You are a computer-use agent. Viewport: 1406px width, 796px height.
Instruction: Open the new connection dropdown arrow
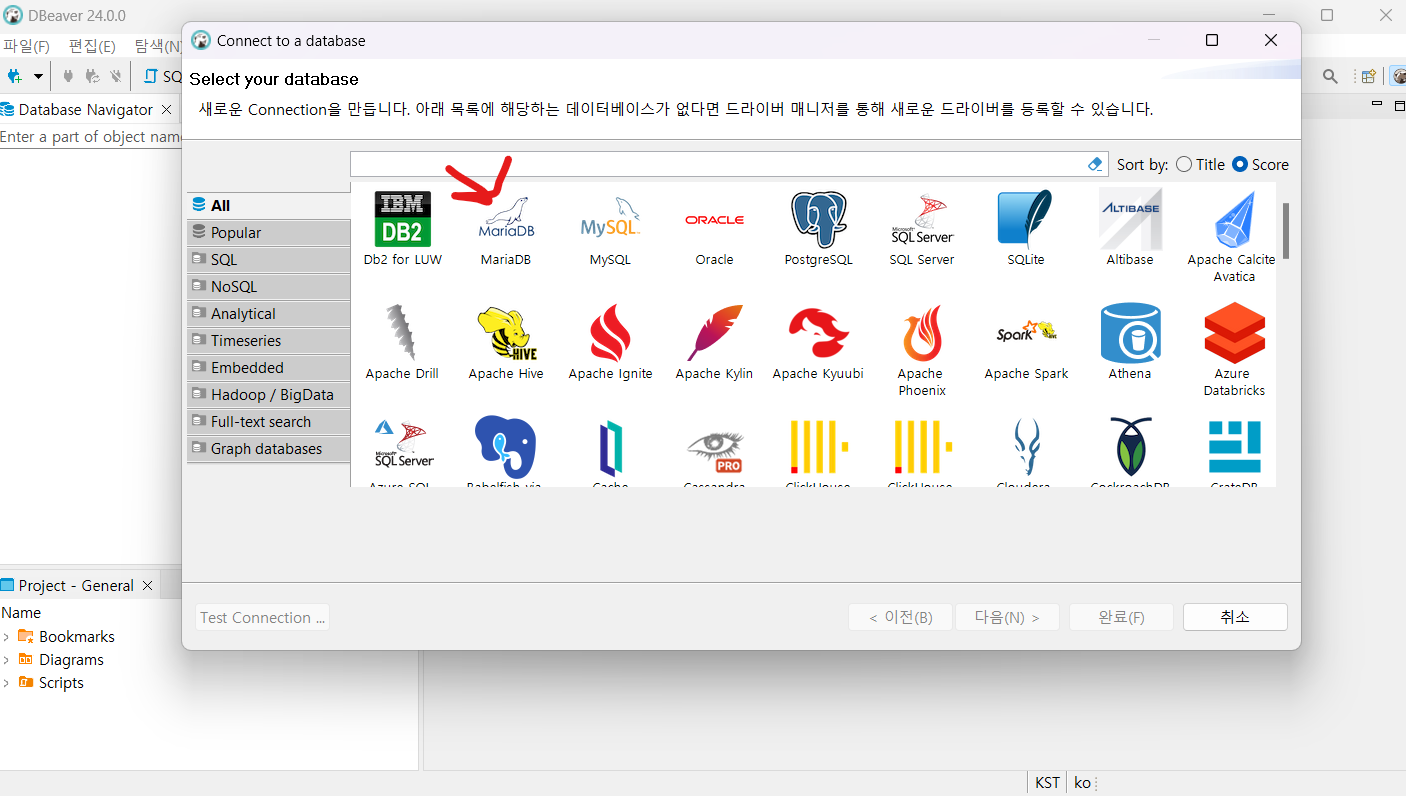(x=38, y=76)
